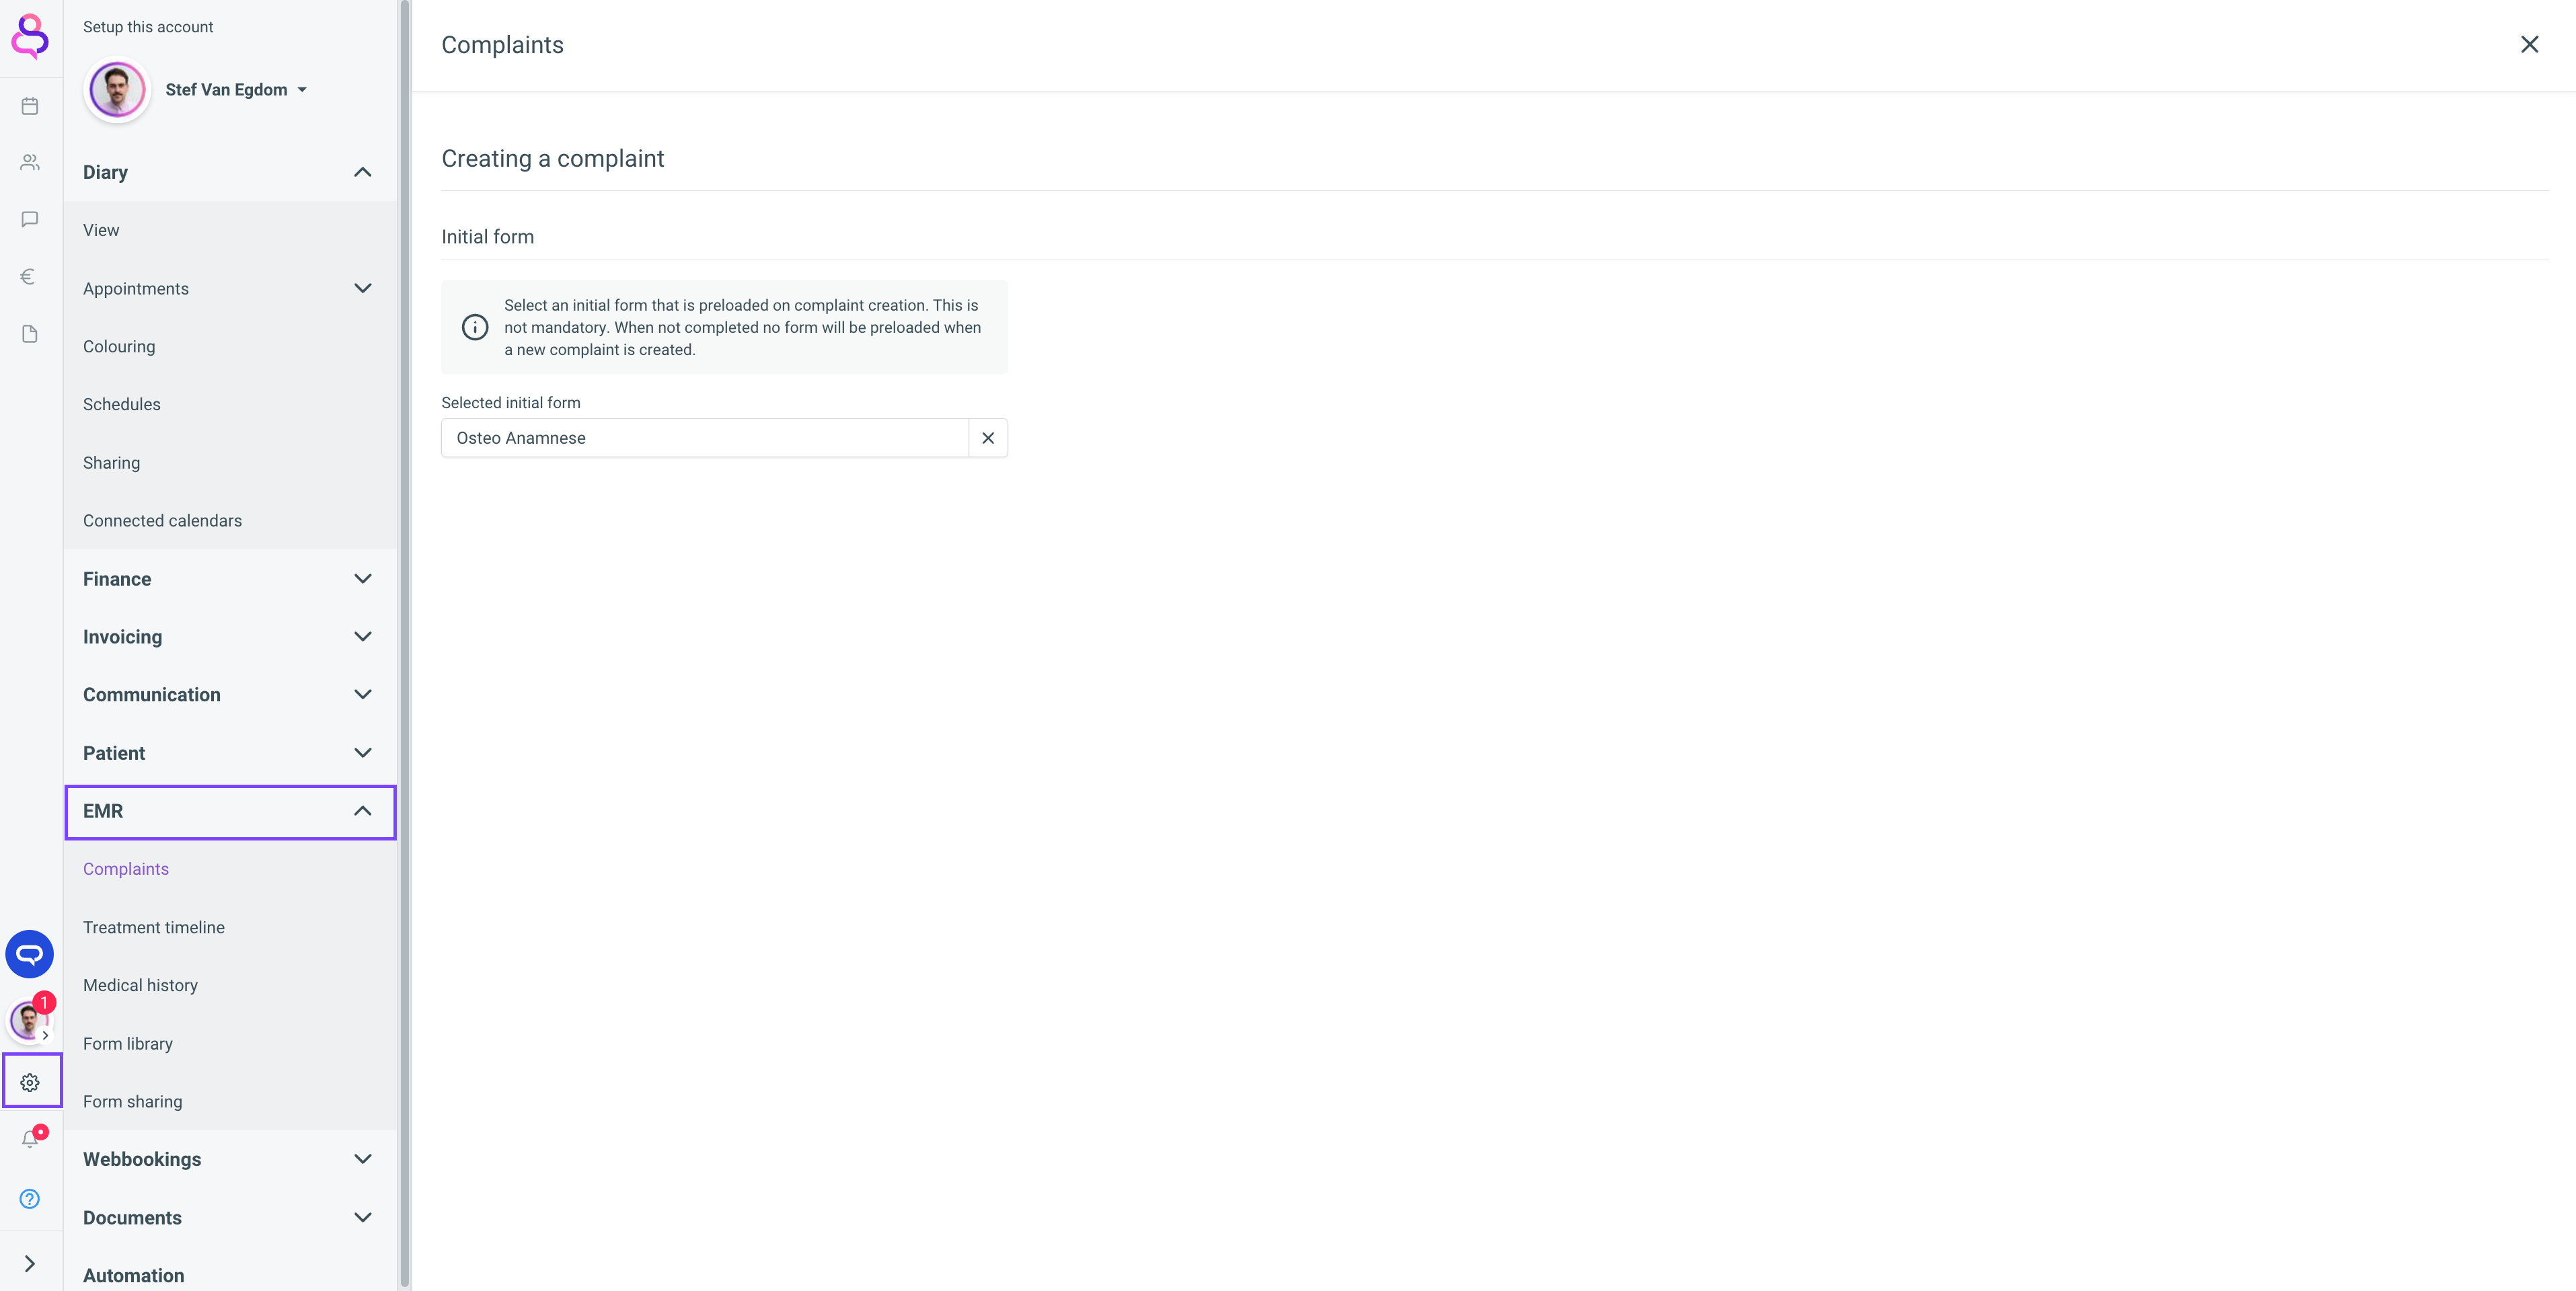Open the Colouring settings
The width and height of the screenshot is (2576, 1291).
[230, 346]
